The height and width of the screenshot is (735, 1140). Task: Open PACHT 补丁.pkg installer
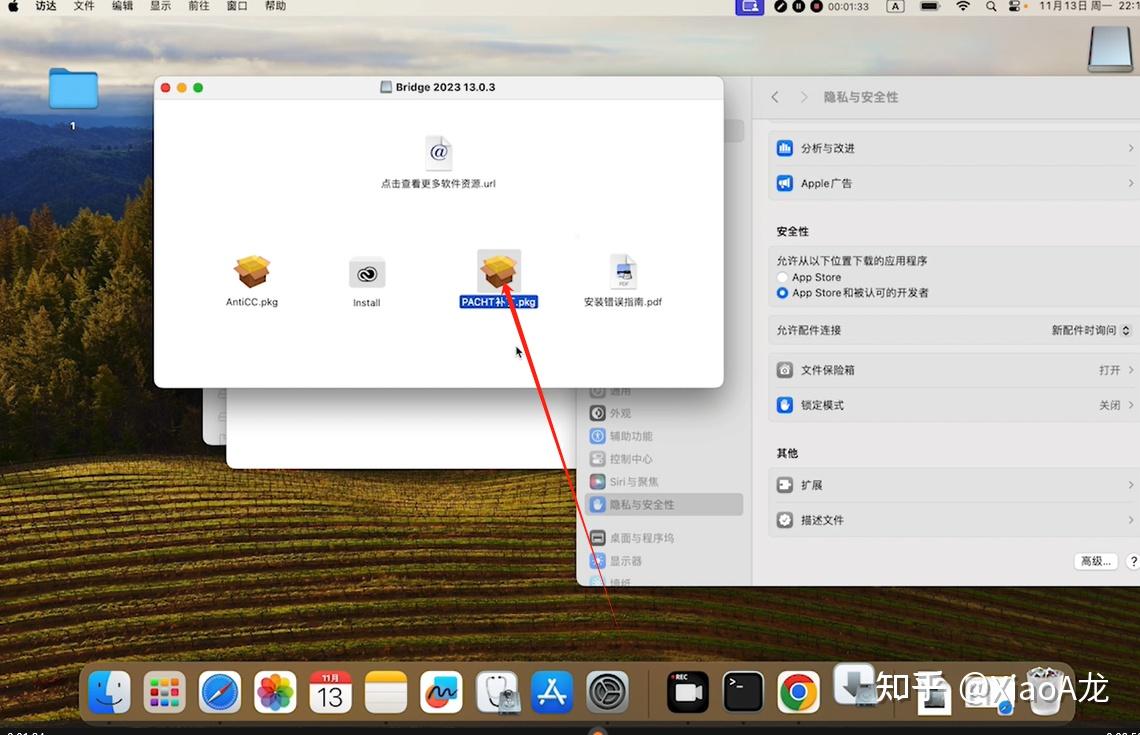click(x=498, y=271)
